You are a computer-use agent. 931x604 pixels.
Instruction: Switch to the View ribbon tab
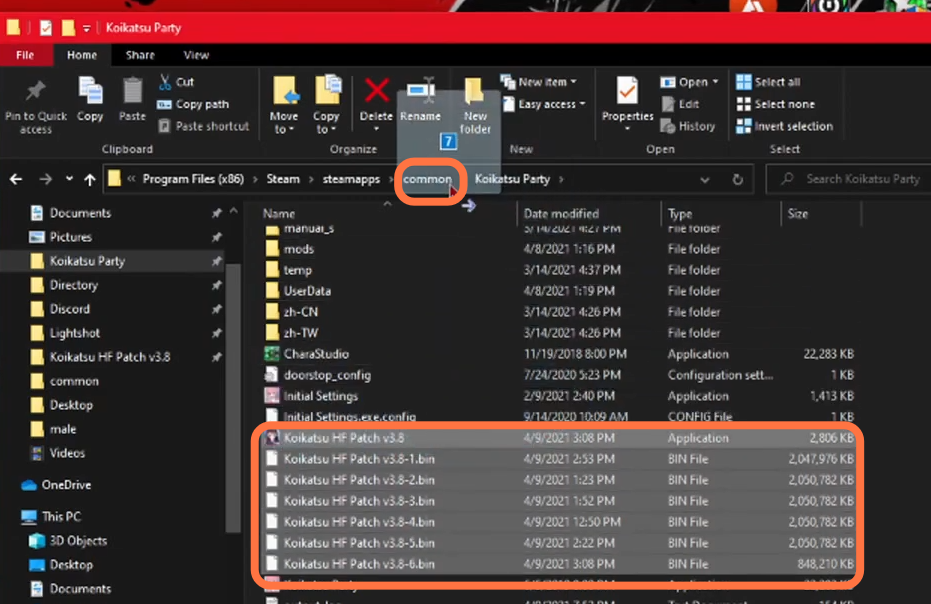196,55
